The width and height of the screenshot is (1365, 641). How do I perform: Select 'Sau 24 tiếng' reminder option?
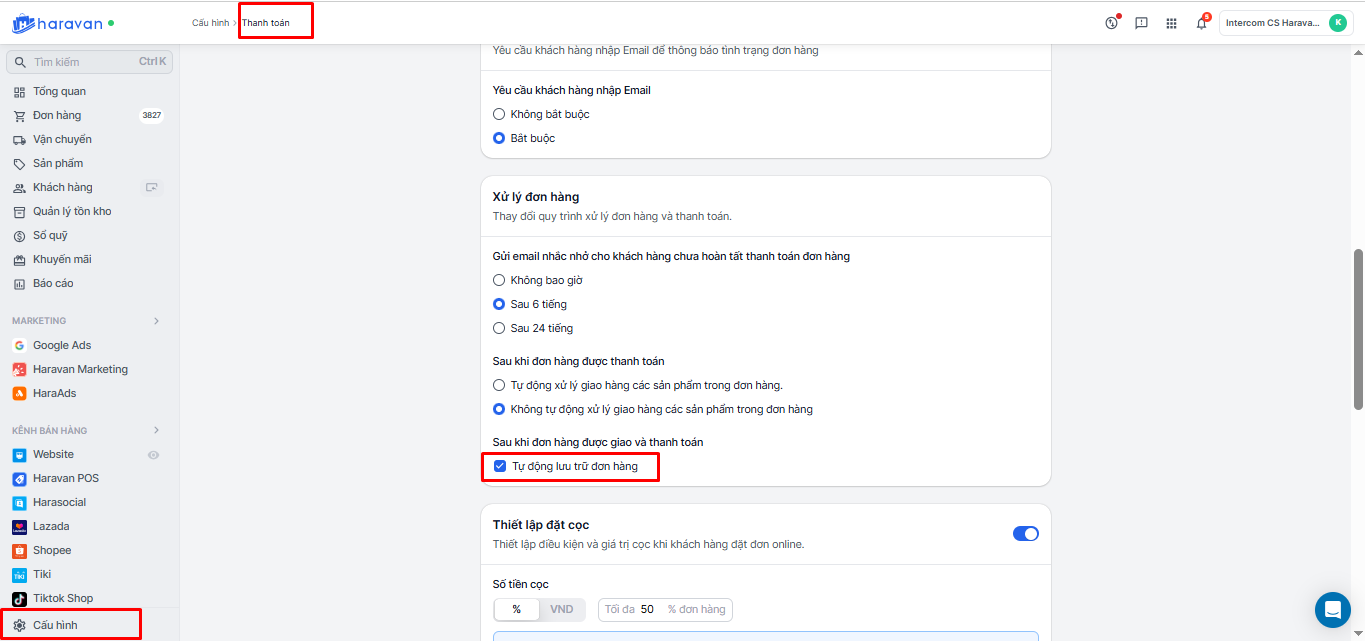point(499,328)
